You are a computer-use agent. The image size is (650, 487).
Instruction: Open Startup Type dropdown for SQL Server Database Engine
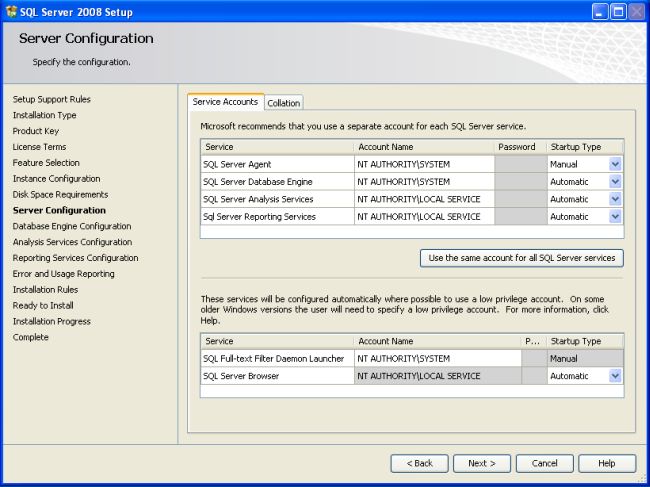[615, 182]
